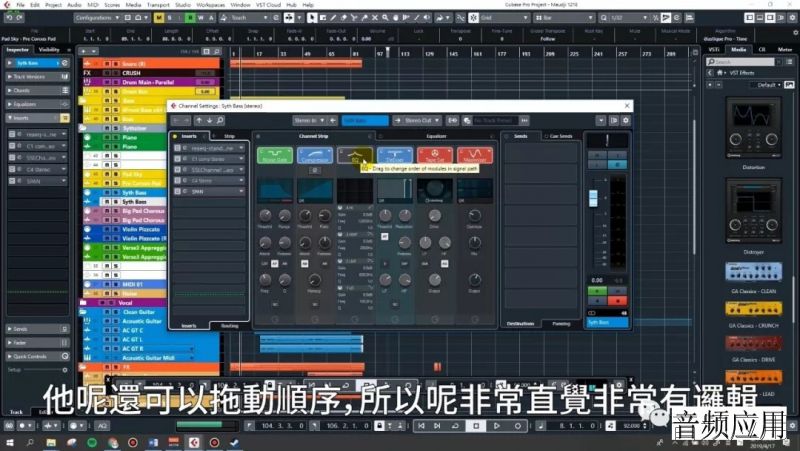Click the DeEsser module in Channel Strip
This screenshot has height=451, width=800.
[x=395, y=155]
